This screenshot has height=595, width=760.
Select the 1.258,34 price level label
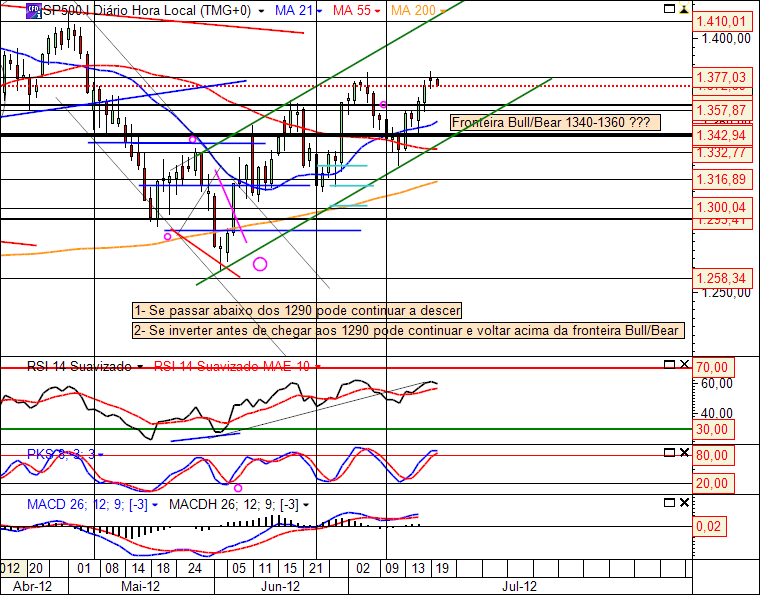[720, 278]
